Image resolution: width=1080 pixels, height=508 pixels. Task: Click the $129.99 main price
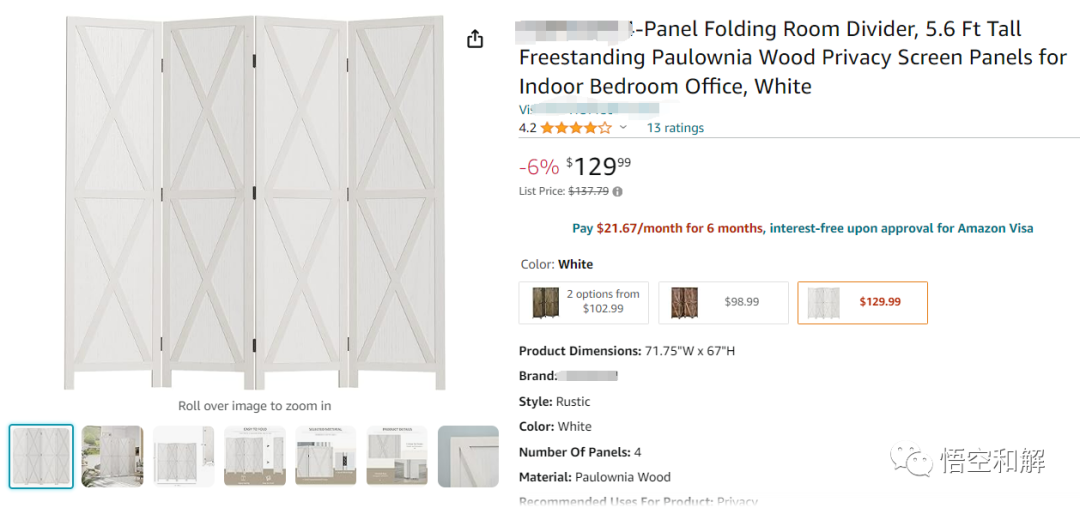pos(598,166)
